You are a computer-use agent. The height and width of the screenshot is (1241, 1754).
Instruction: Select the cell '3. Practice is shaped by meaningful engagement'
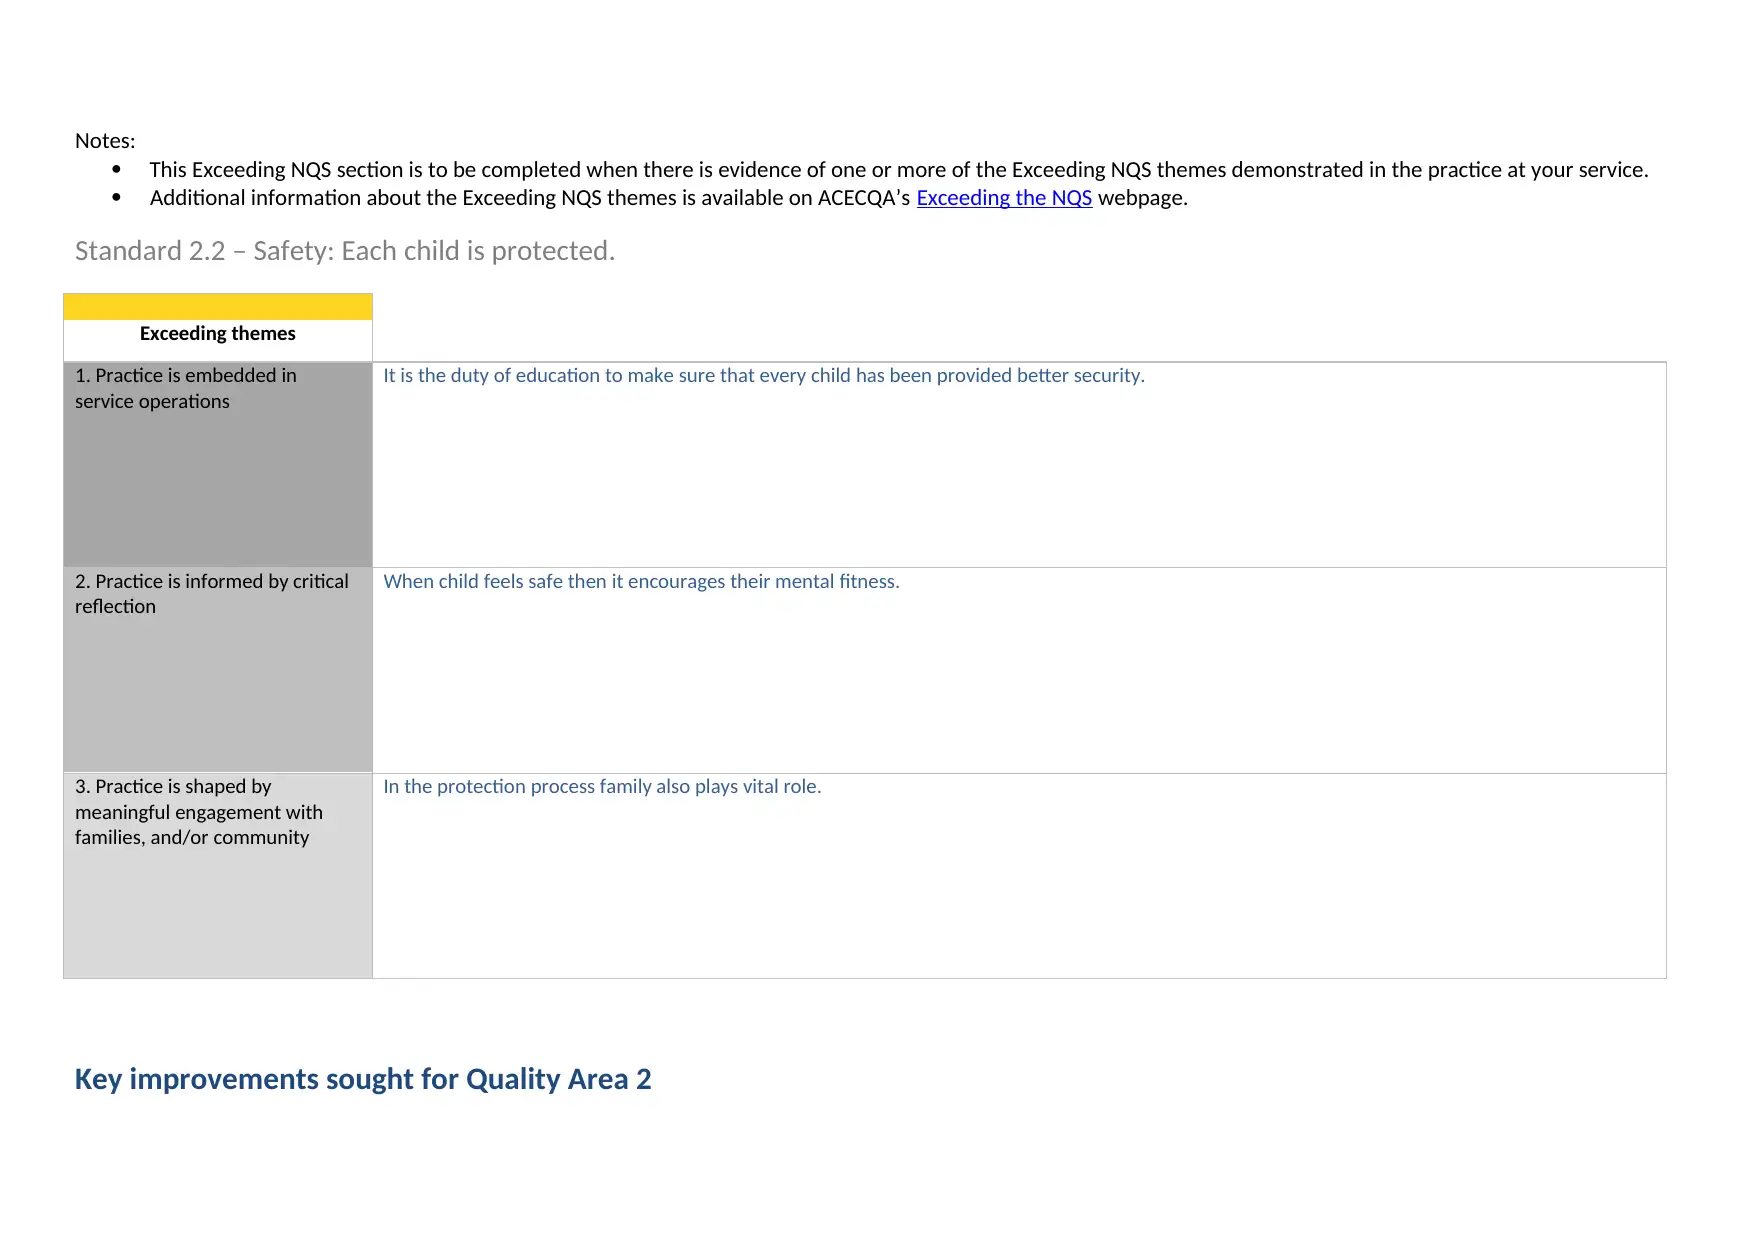pyautogui.click(x=218, y=876)
